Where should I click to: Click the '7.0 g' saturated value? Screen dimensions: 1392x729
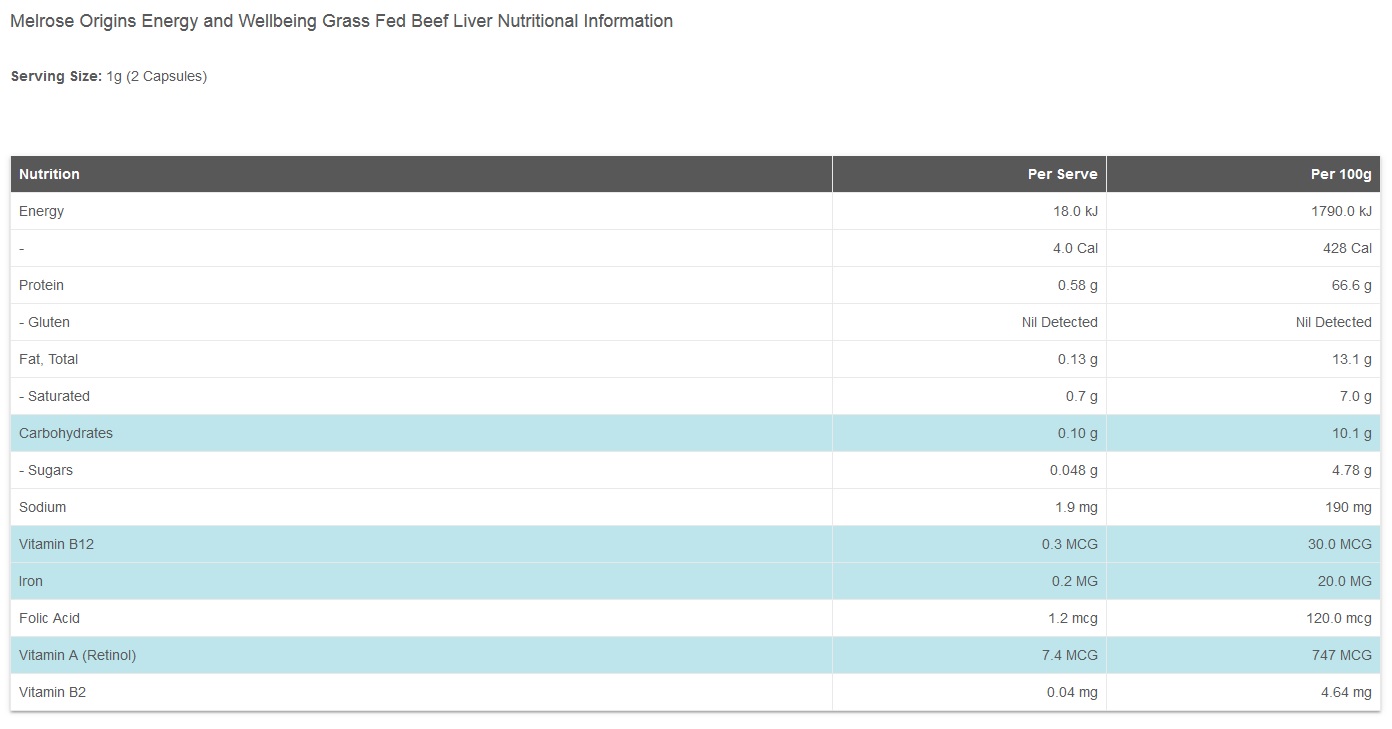(1356, 396)
